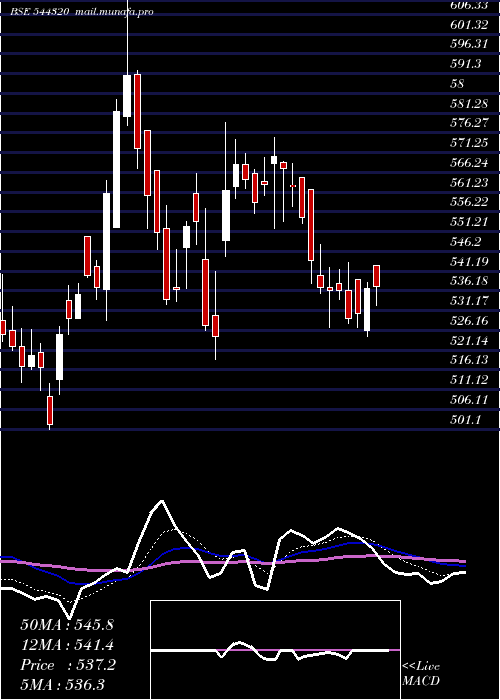Click the 556.22 price axis label
This screenshot has height=700, width=500.
468,202
